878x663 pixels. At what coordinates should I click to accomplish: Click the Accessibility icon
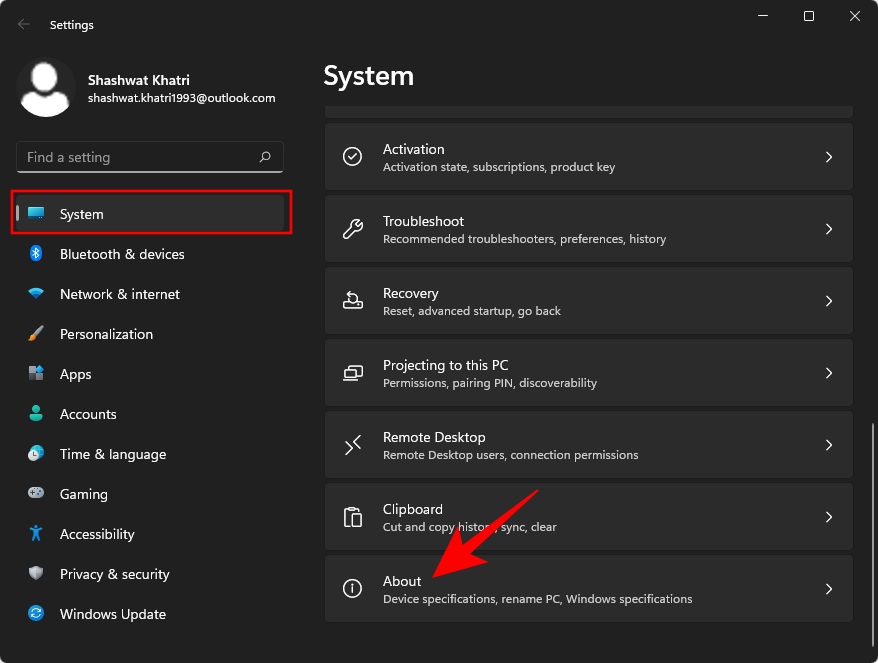tap(35, 534)
